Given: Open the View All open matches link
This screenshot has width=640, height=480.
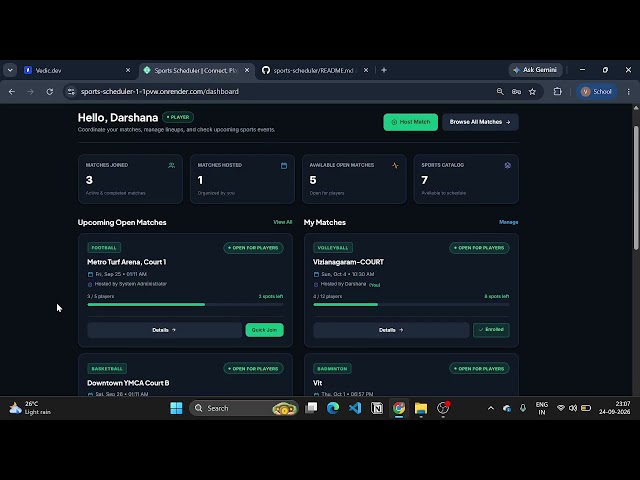Looking at the screenshot, I should coord(282,222).
